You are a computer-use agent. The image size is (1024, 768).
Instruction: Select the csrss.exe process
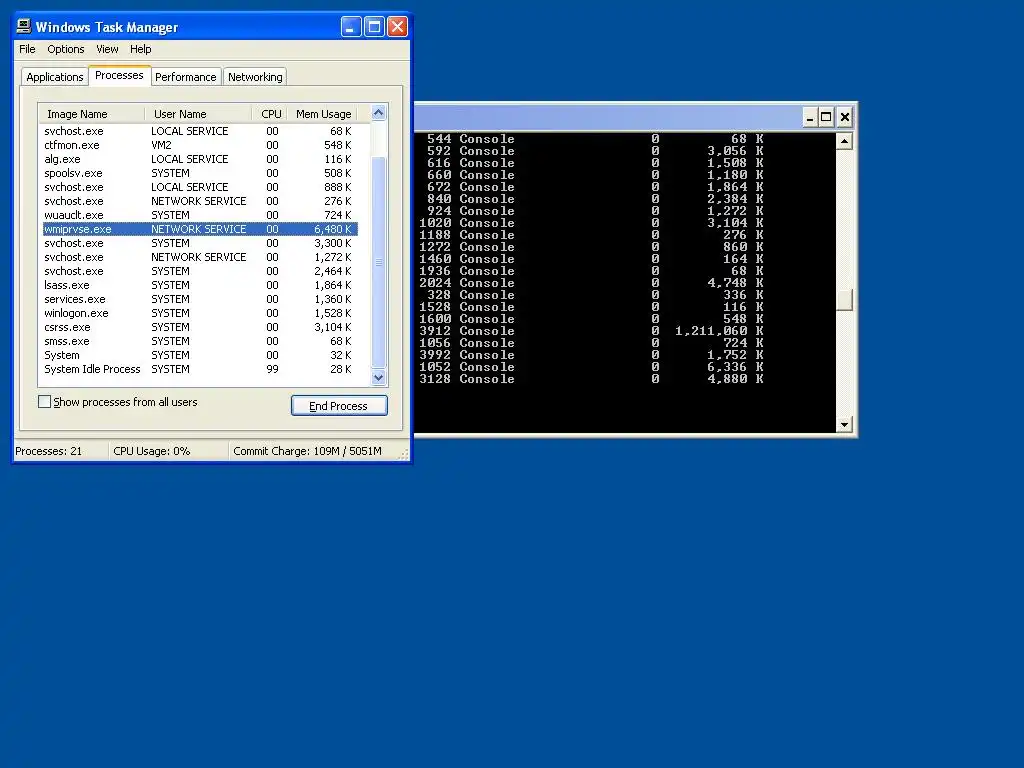pos(200,327)
